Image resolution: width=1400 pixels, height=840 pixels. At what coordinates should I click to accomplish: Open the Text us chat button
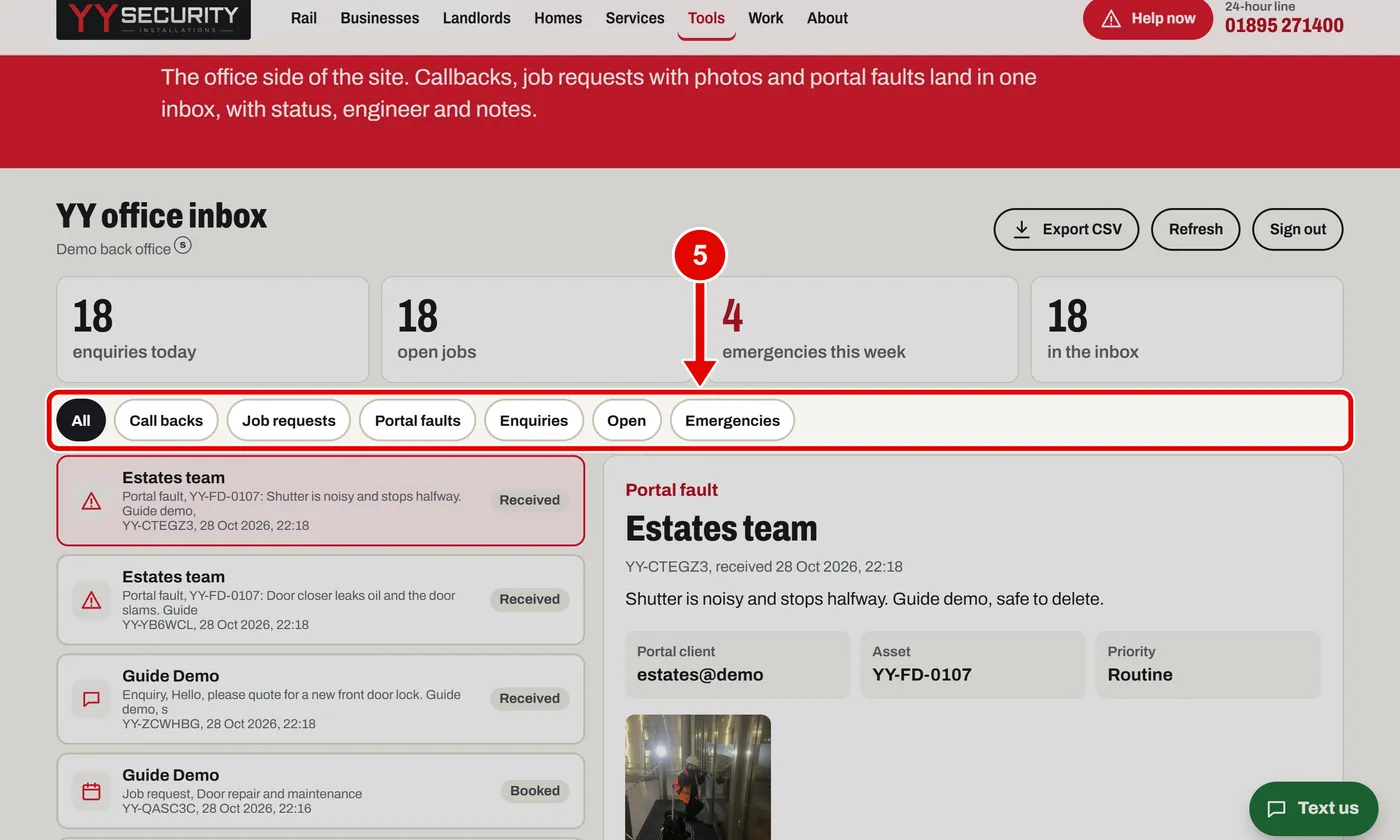click(x=1314, y=809)
